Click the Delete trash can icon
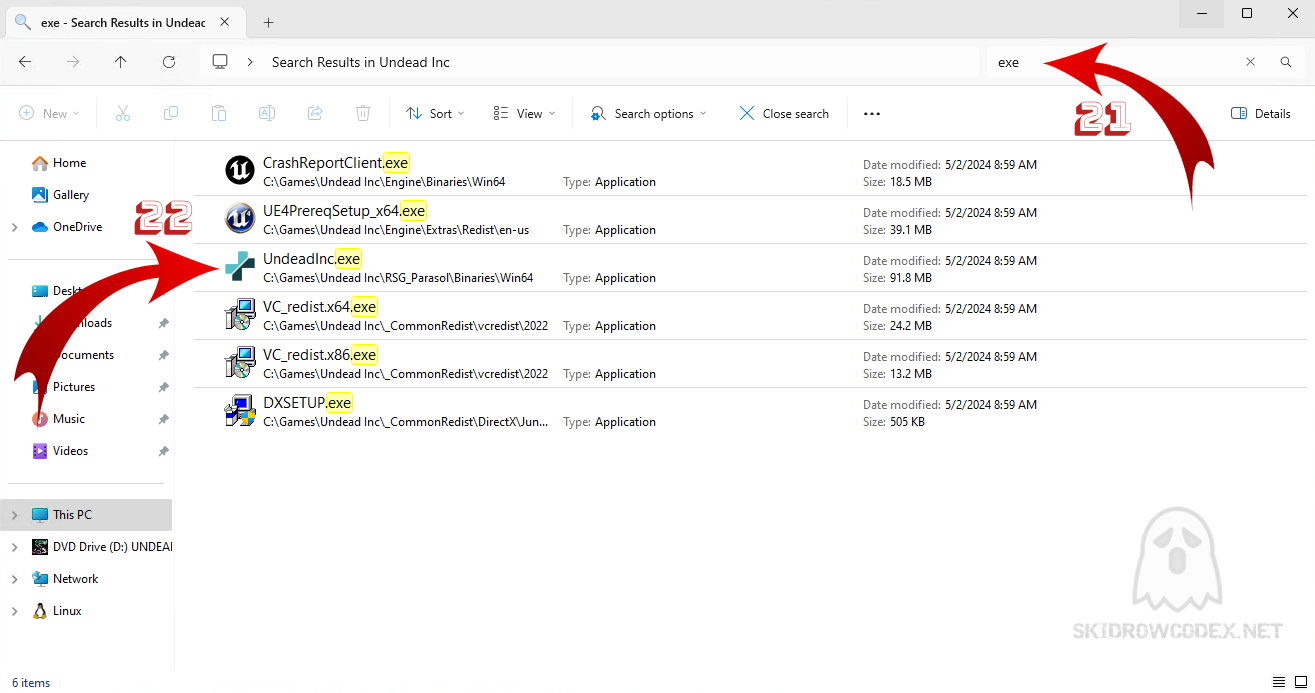 (363, 114)
